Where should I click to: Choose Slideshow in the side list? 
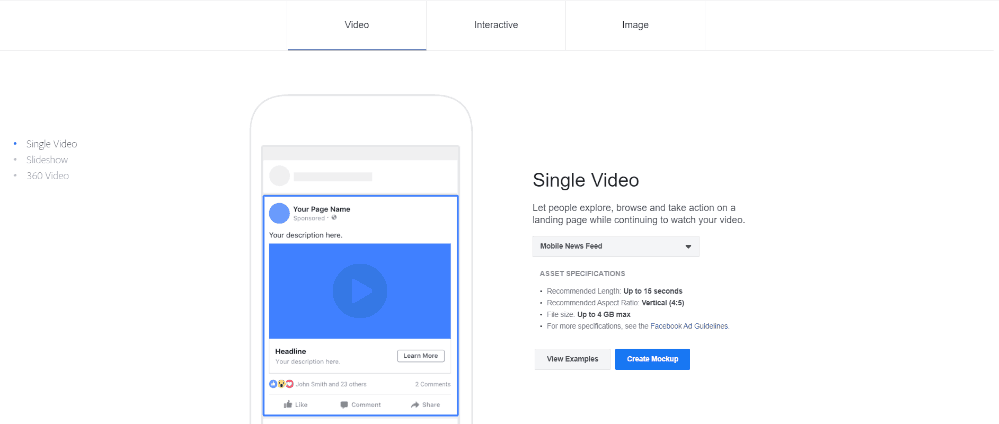47,160
